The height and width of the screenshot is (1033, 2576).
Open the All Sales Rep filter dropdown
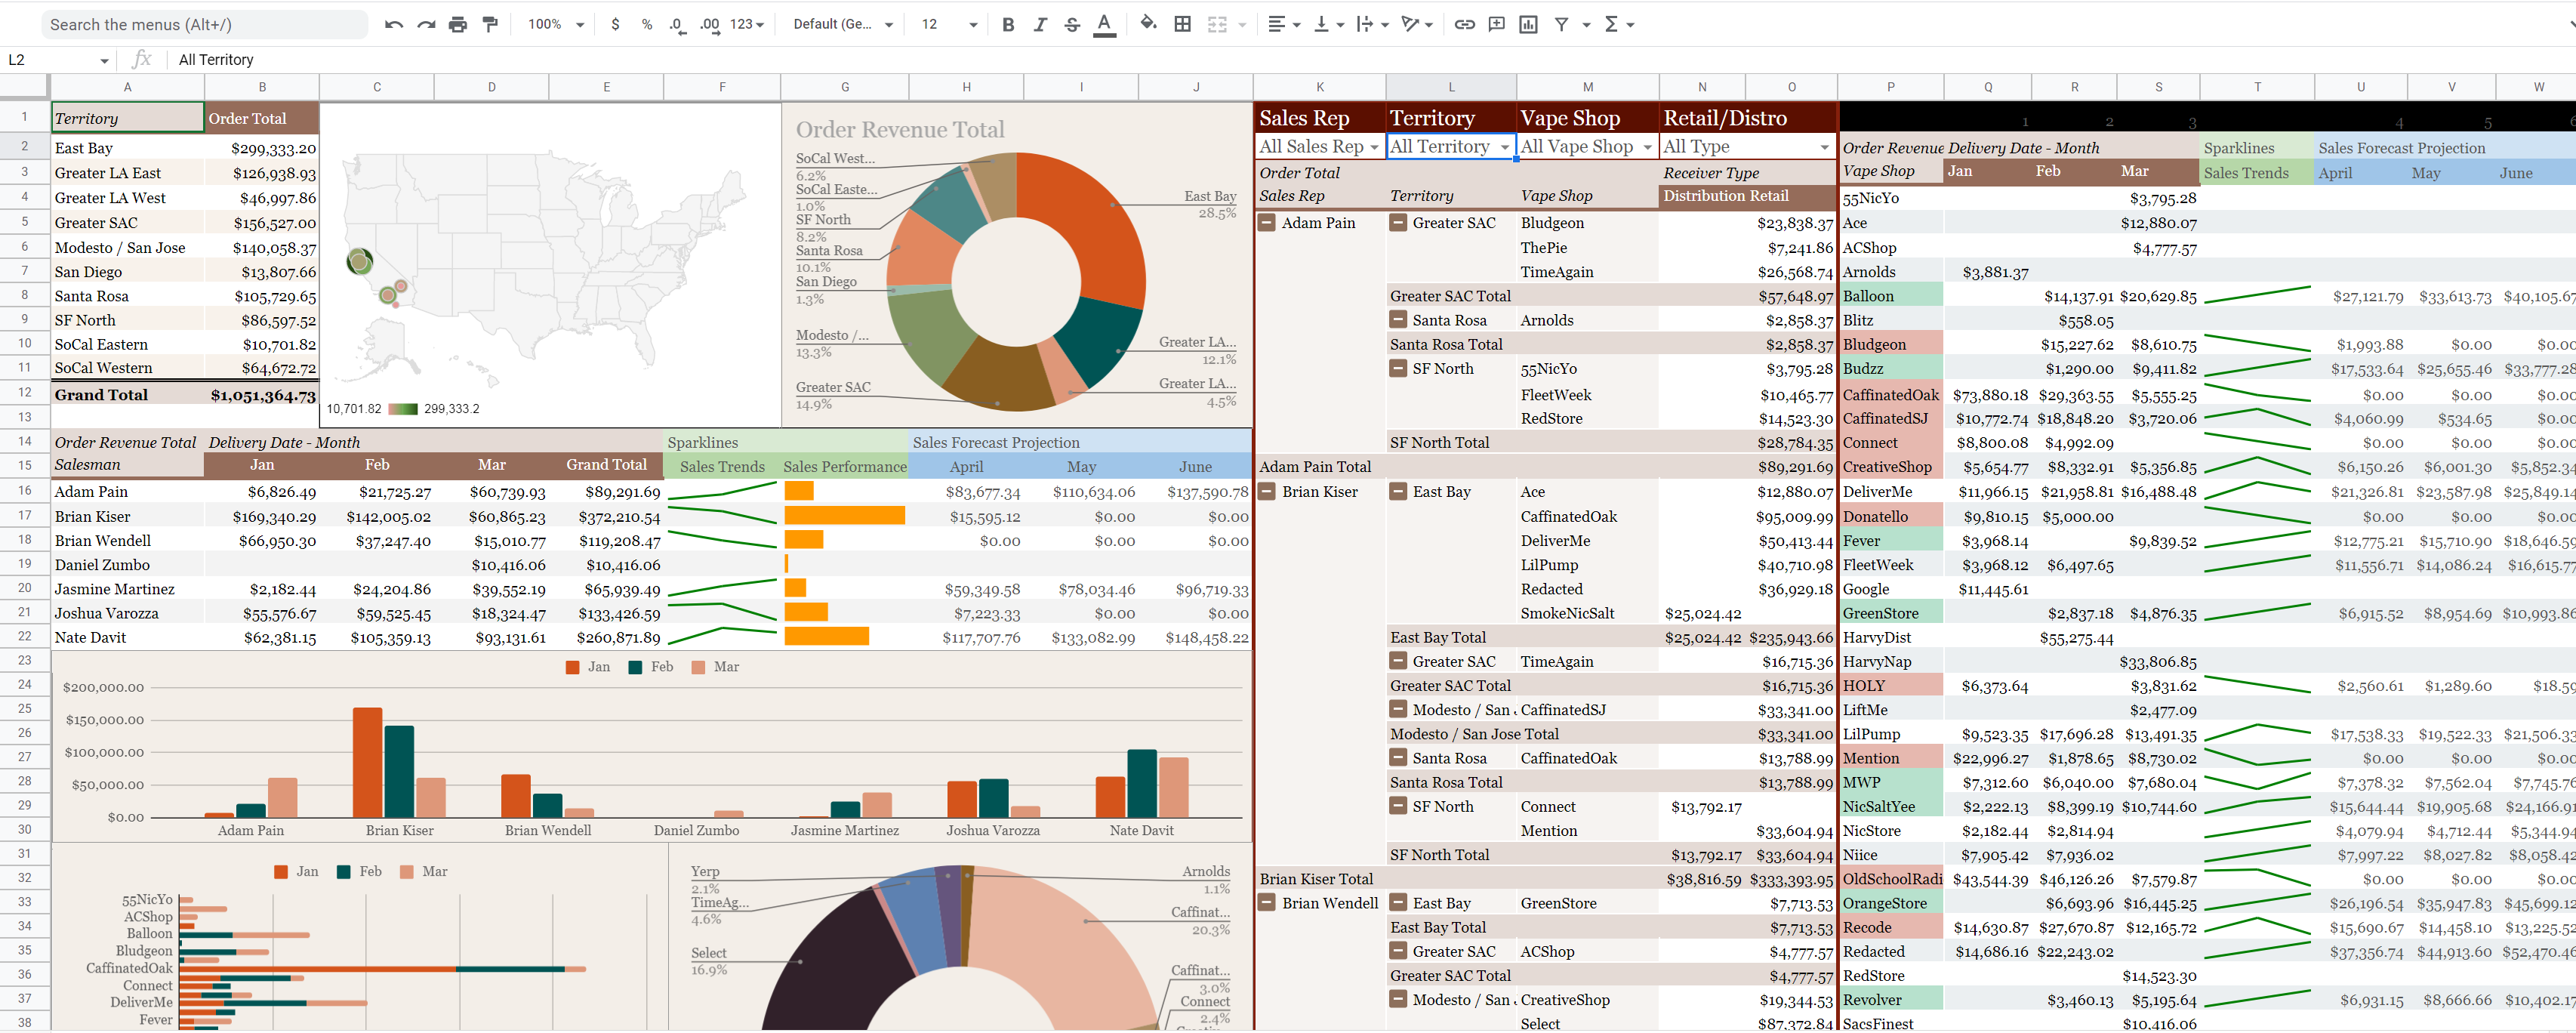coord(1374,147)
